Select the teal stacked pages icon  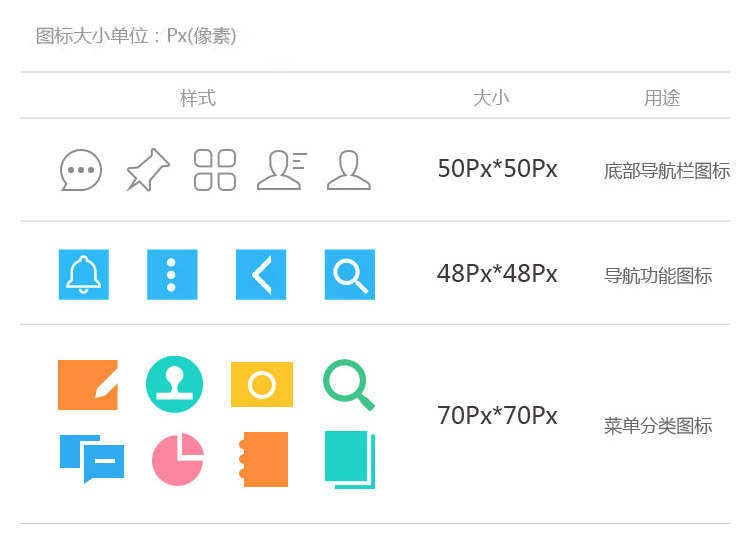(350, 460)
